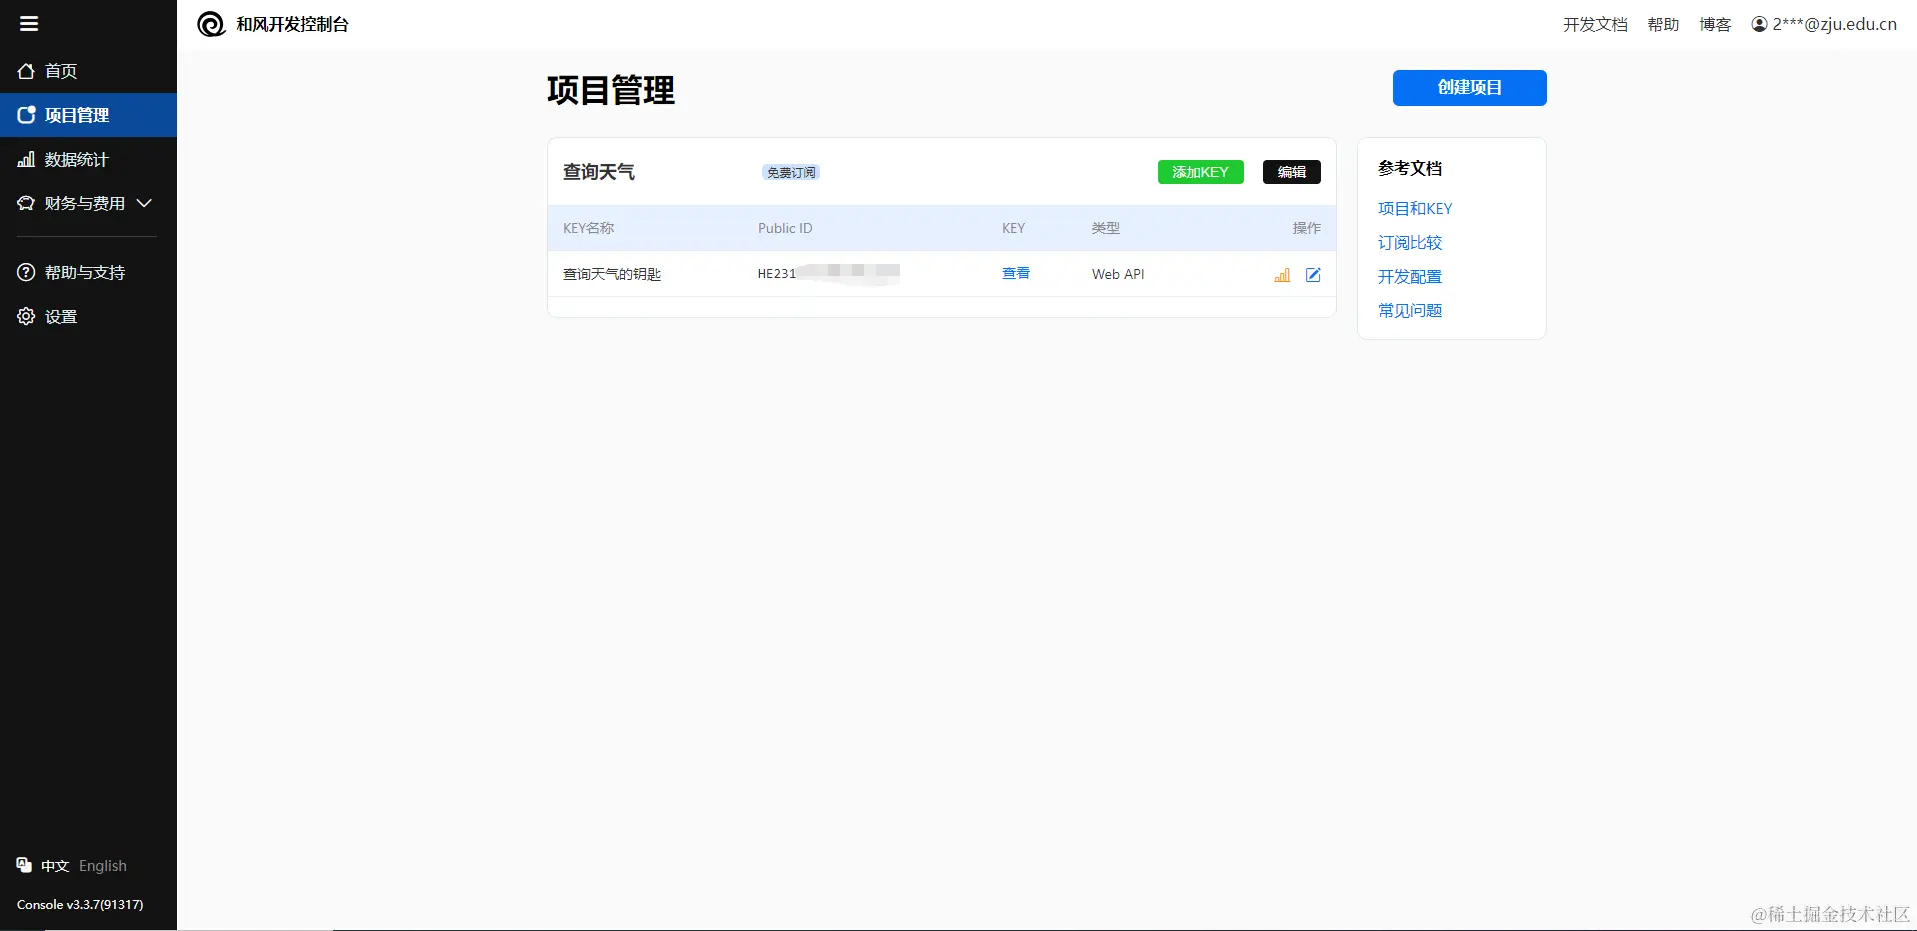
Task: Click the blue 创建项目 button
Action: (x=1469, y=88)
